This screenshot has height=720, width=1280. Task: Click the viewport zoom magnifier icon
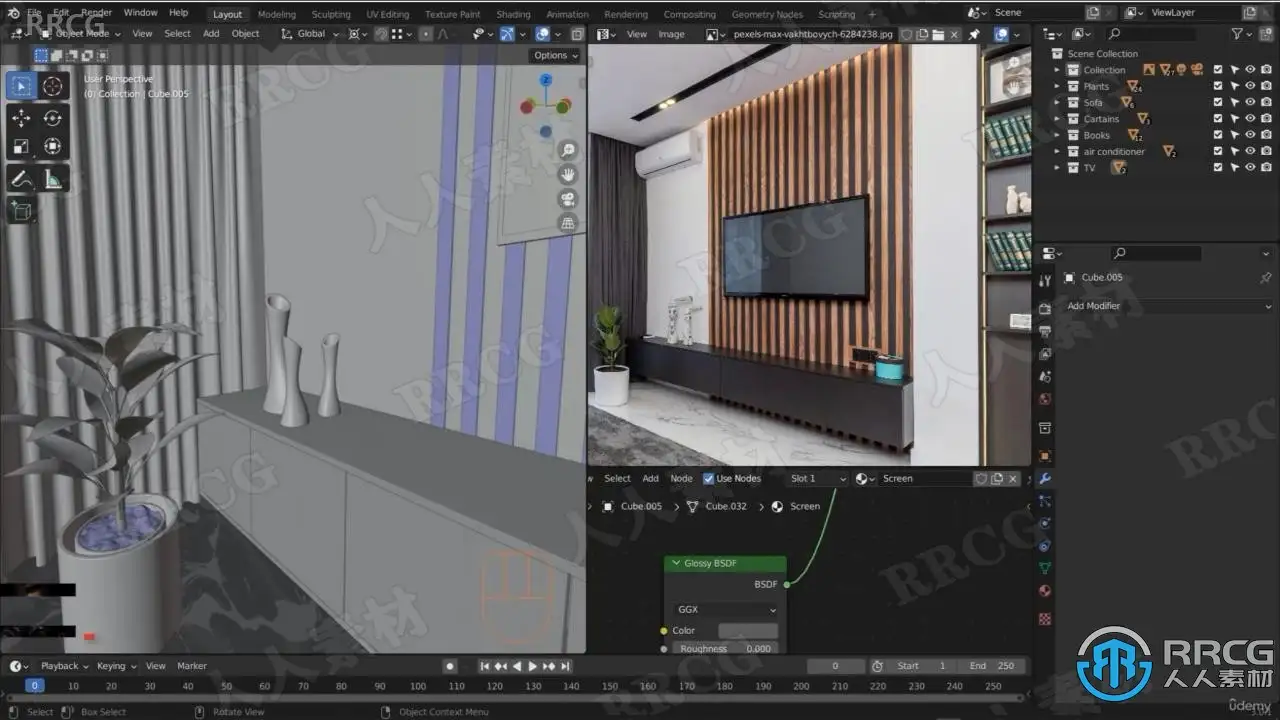coord(568,151)
